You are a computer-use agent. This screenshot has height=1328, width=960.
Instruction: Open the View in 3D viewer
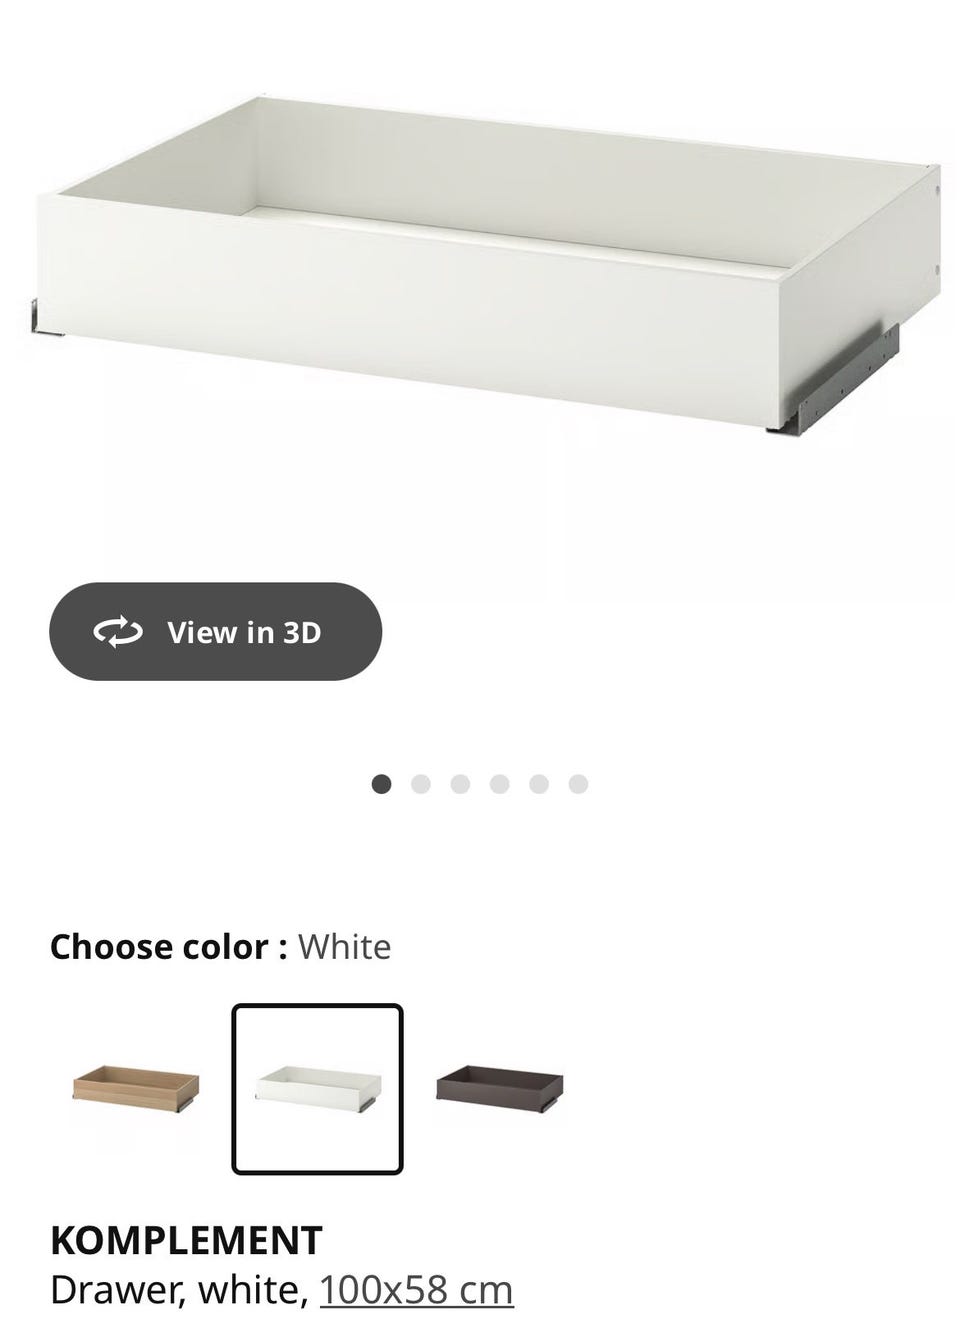coord(215,632)
